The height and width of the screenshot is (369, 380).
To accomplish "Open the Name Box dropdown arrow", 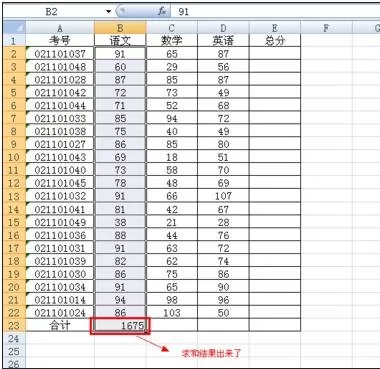I will point(108,12).
